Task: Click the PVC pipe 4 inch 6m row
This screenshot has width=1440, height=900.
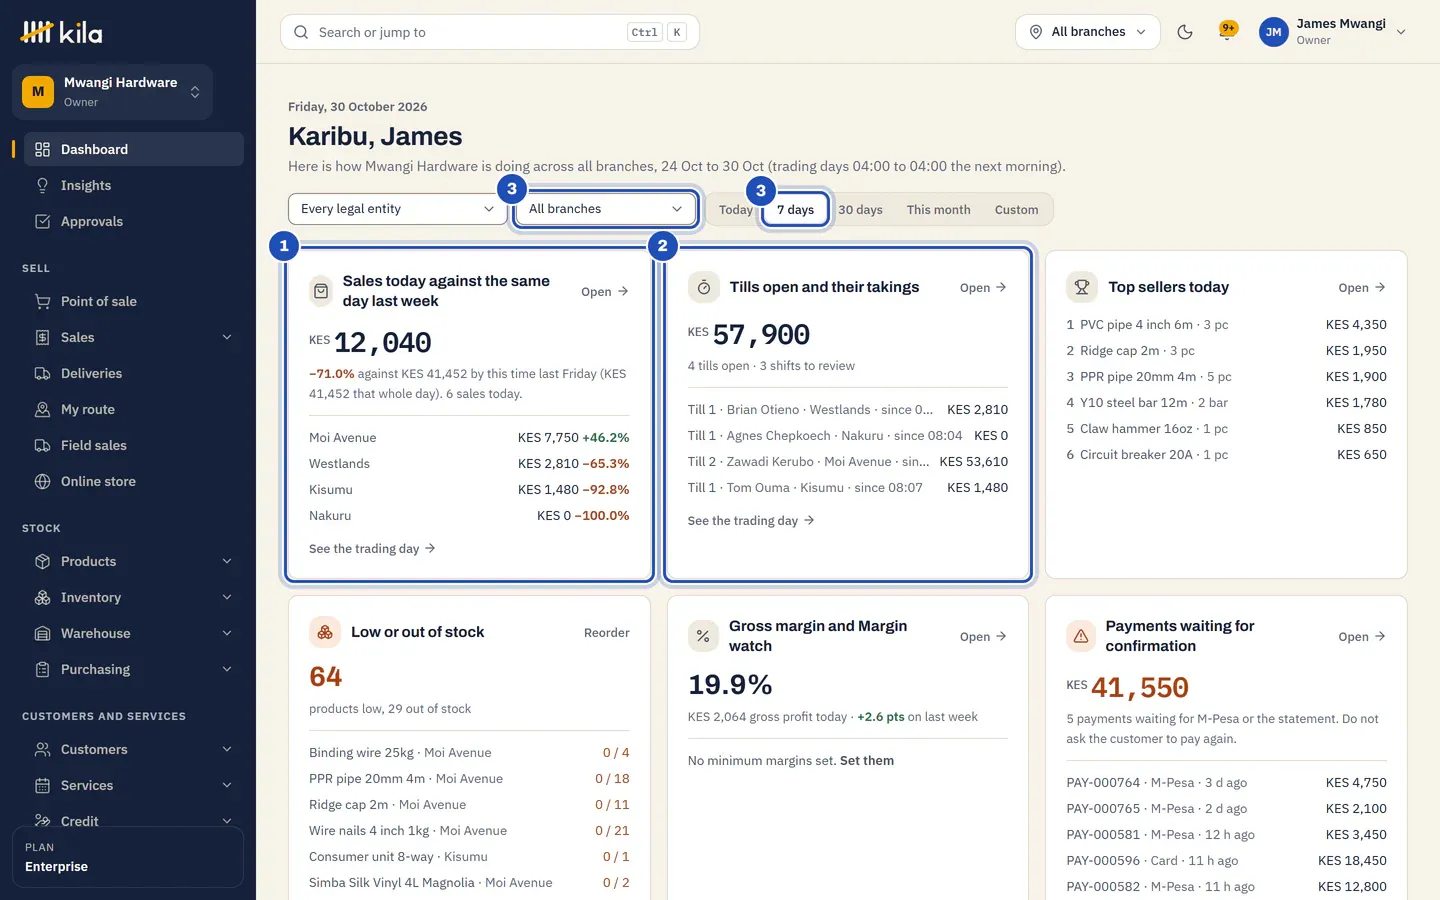Action: 1226,325
